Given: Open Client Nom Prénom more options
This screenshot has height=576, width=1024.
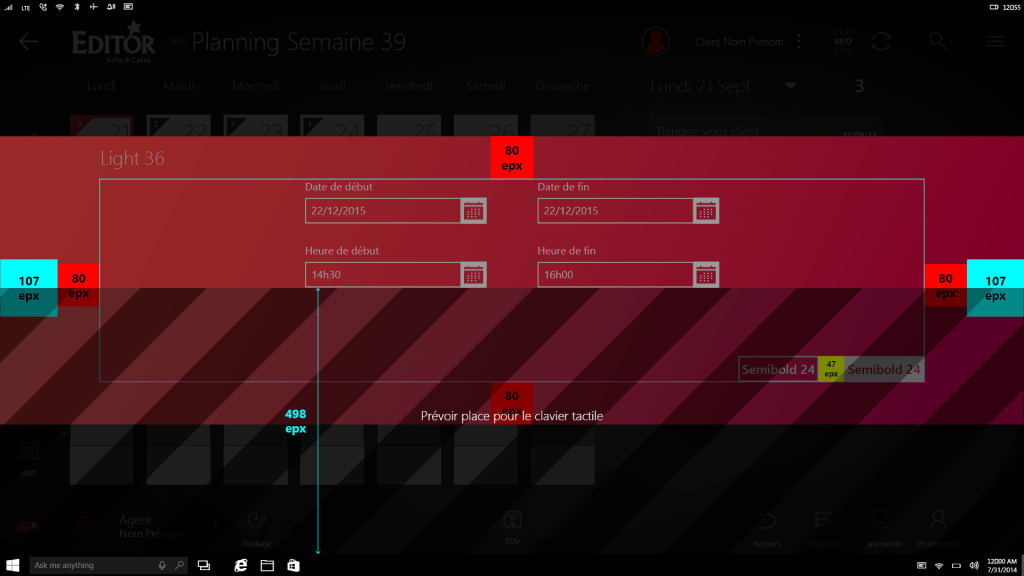Looking at the screenshot, I should [x=798, y=42].
